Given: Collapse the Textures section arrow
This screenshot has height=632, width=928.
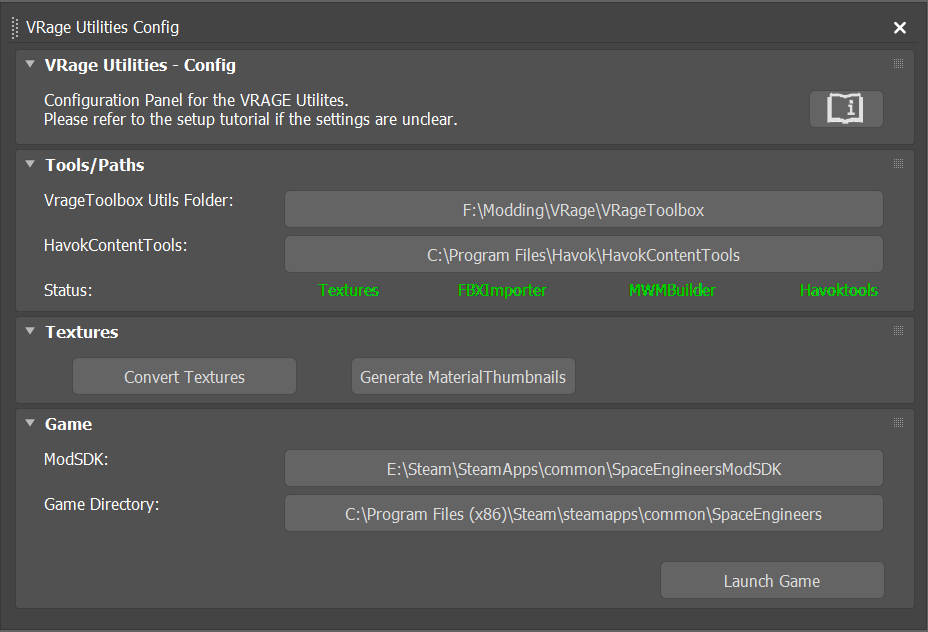Looking at the screenshot, I should click(x=30, y=332).
